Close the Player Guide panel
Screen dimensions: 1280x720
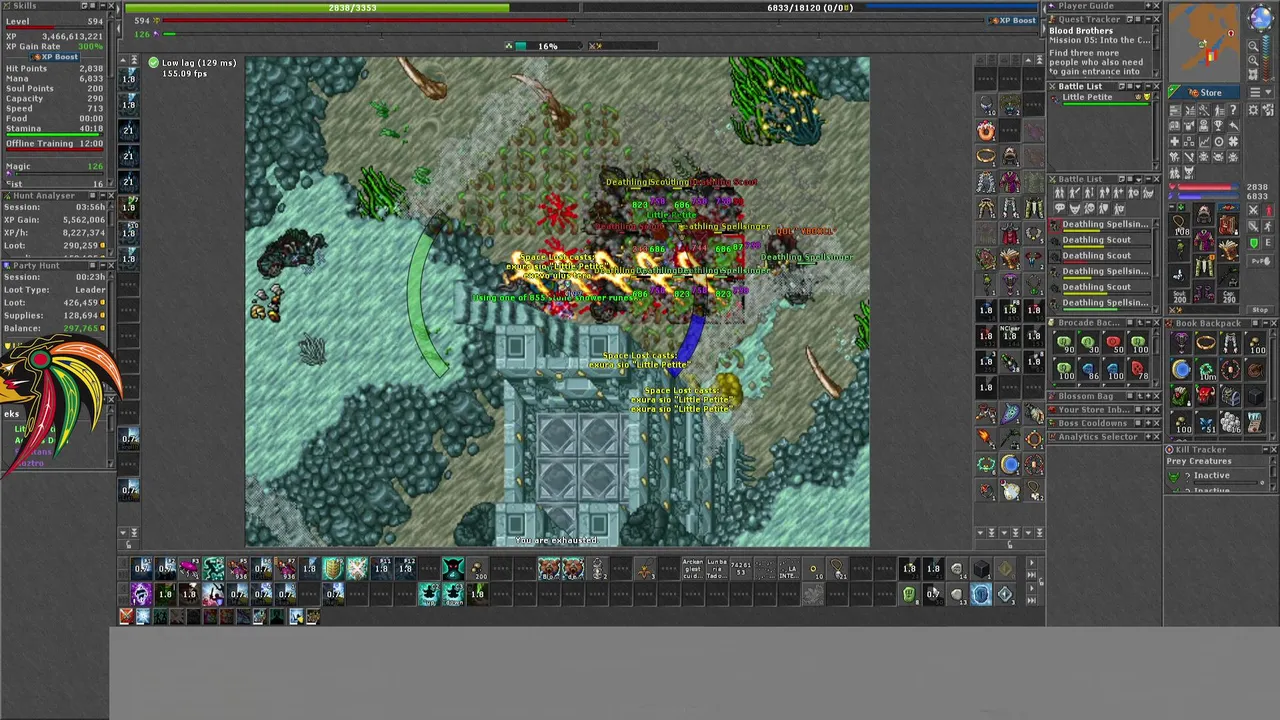point(1156,6)
